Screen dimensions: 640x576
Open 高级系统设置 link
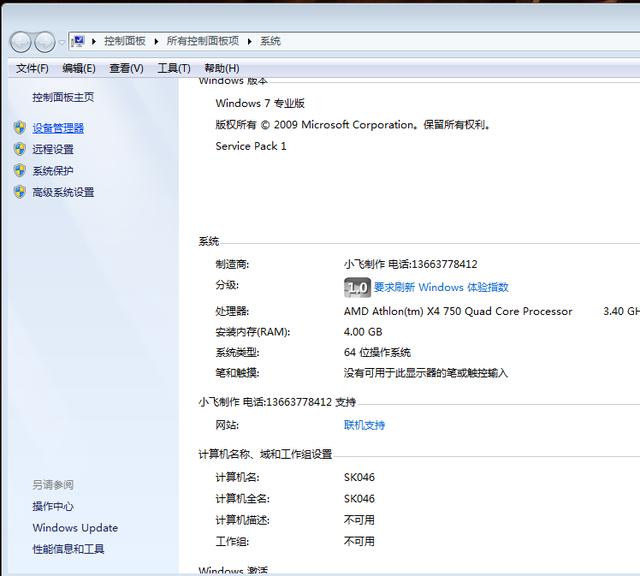tap(63, 192)
